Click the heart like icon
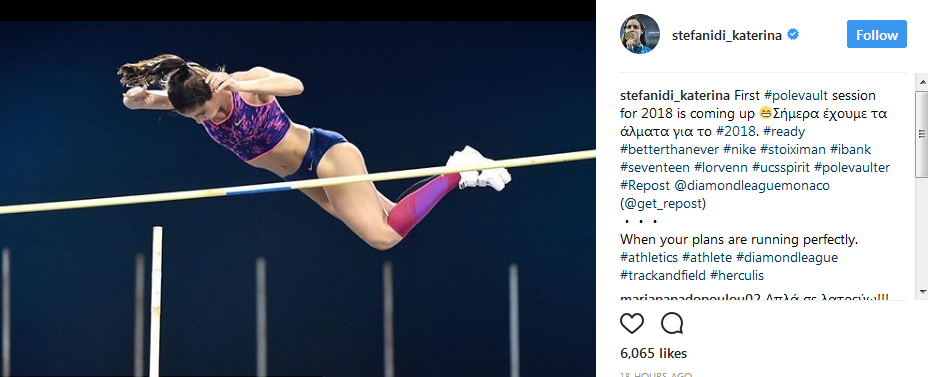This screenshot has width=928, height=377. pyautogui.click(x=631, y=324)
